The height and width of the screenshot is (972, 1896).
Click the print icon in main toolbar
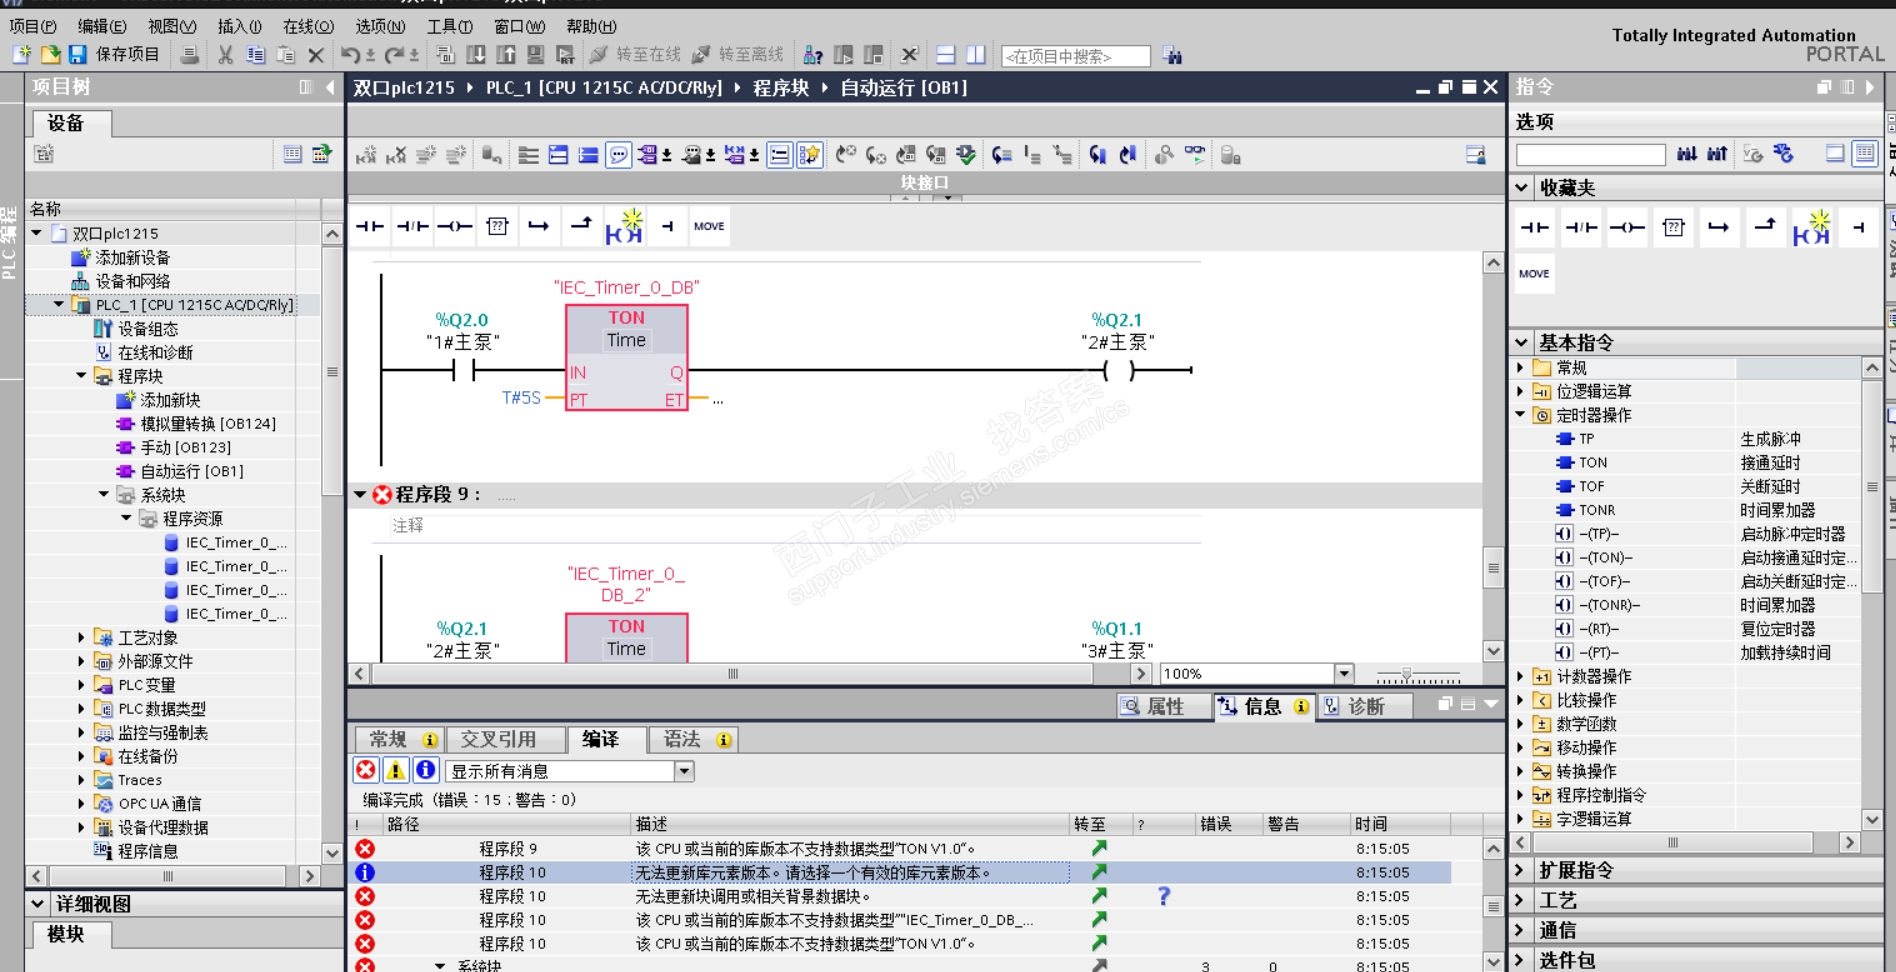(x=189, y=55)
